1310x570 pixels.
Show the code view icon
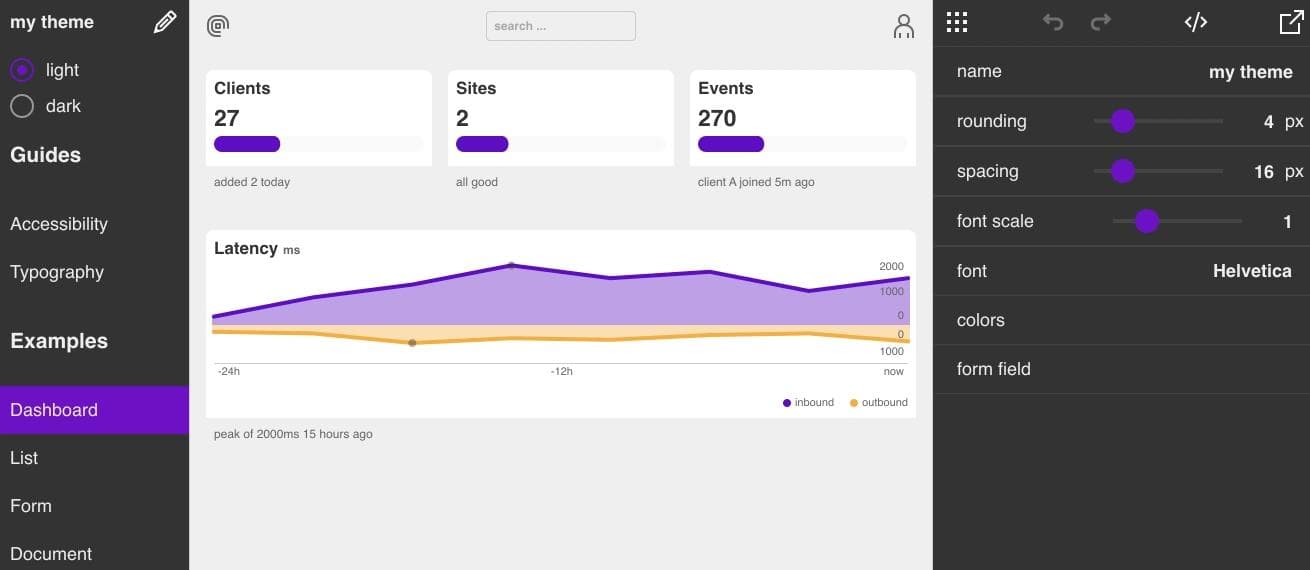click(x=1195, y=23)
